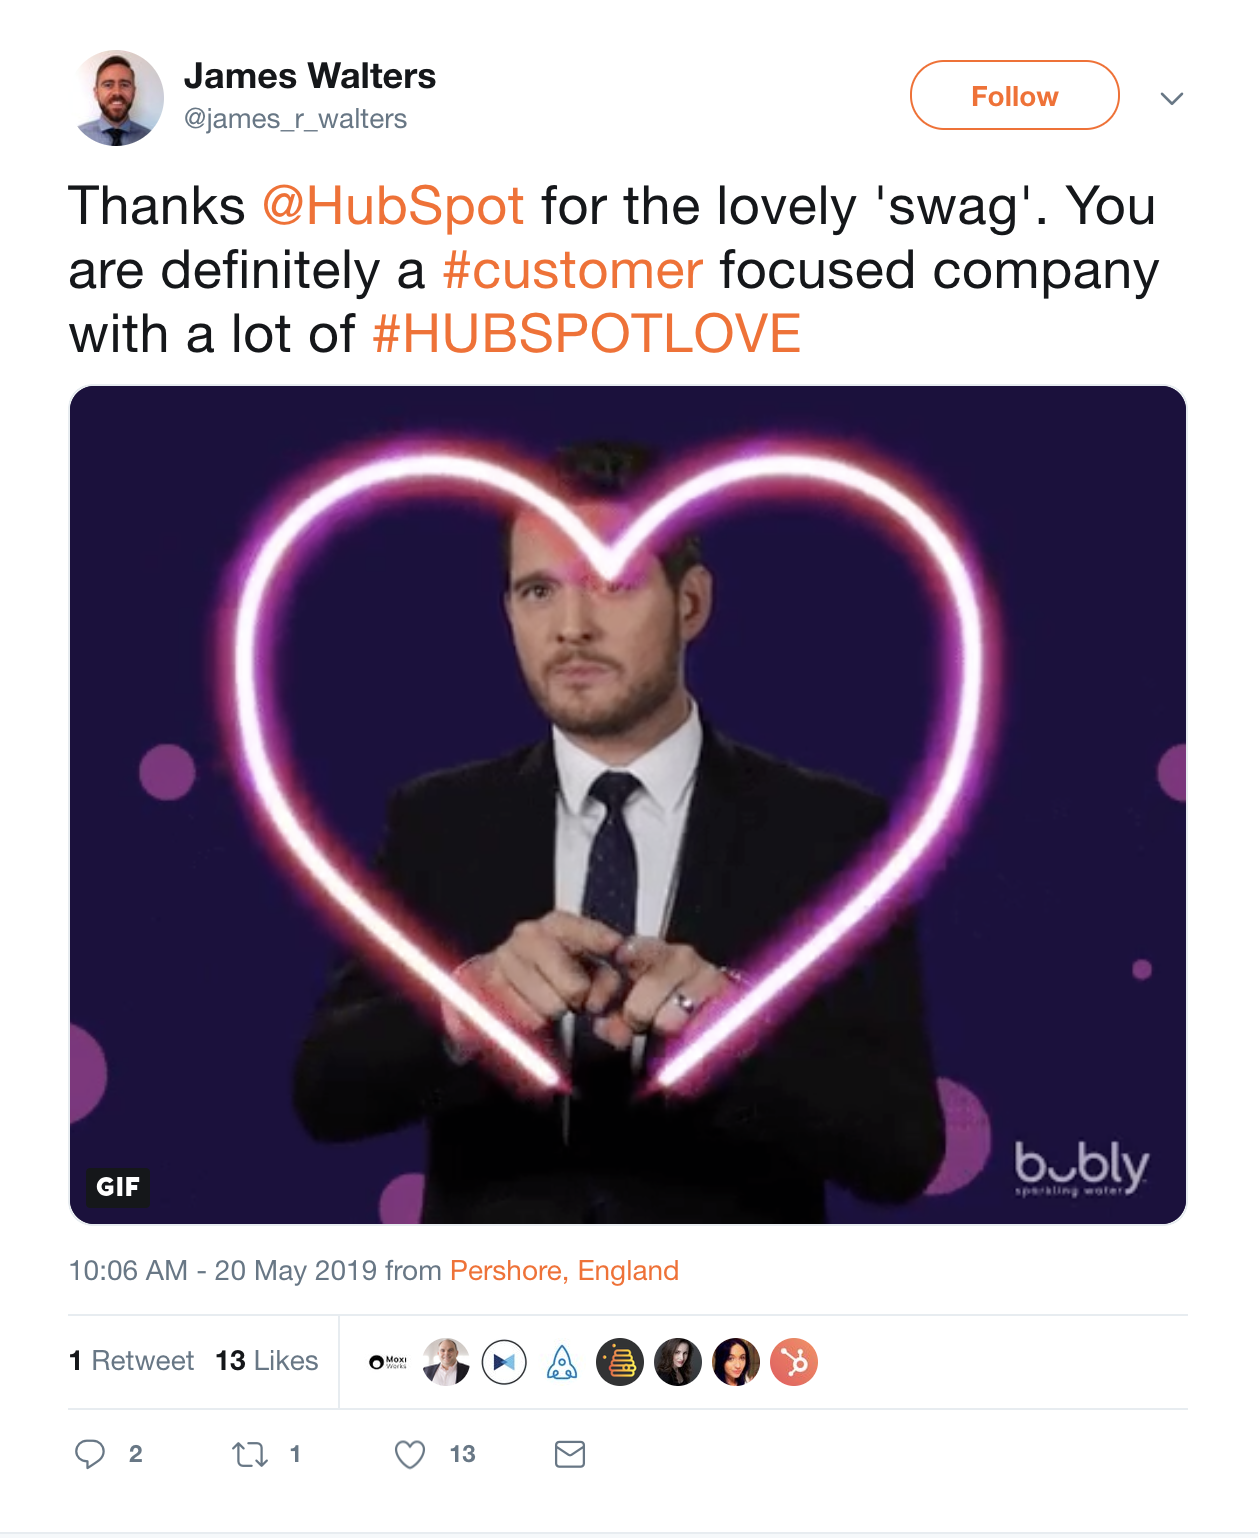Open the #HUBSPOTLOVE hashtag link
This screenshot has width=1258, height=1538.
pos(587,334)
